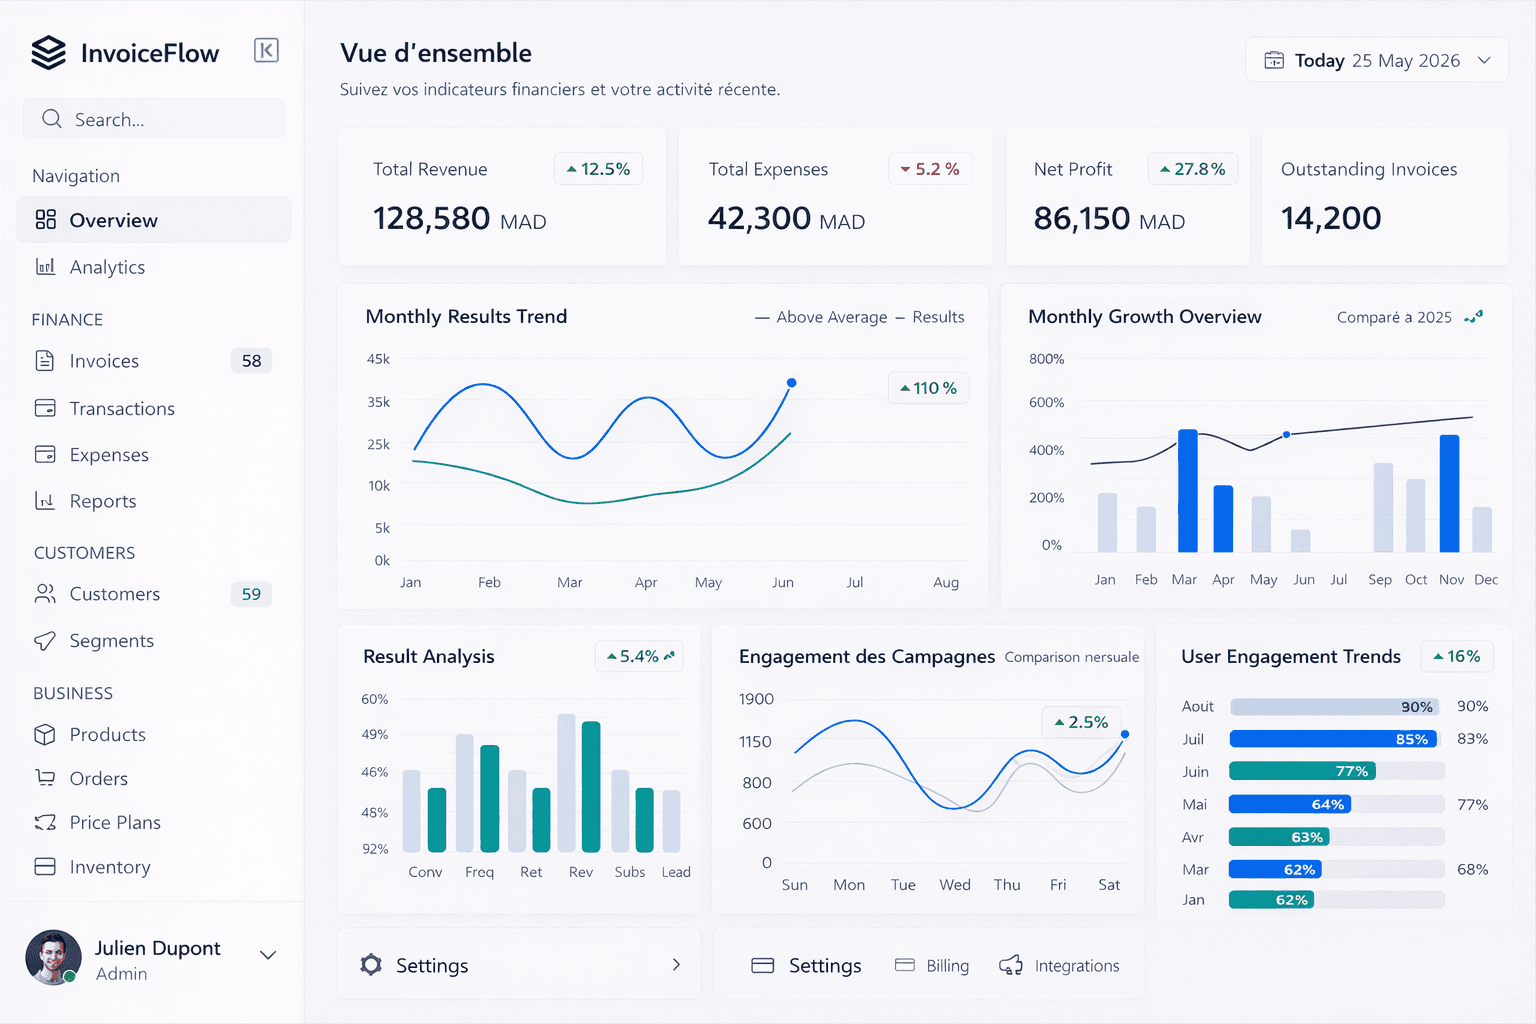Click the trend icon next to Comparé à 2025
1536x1024 pixels.
[1474, 317]
